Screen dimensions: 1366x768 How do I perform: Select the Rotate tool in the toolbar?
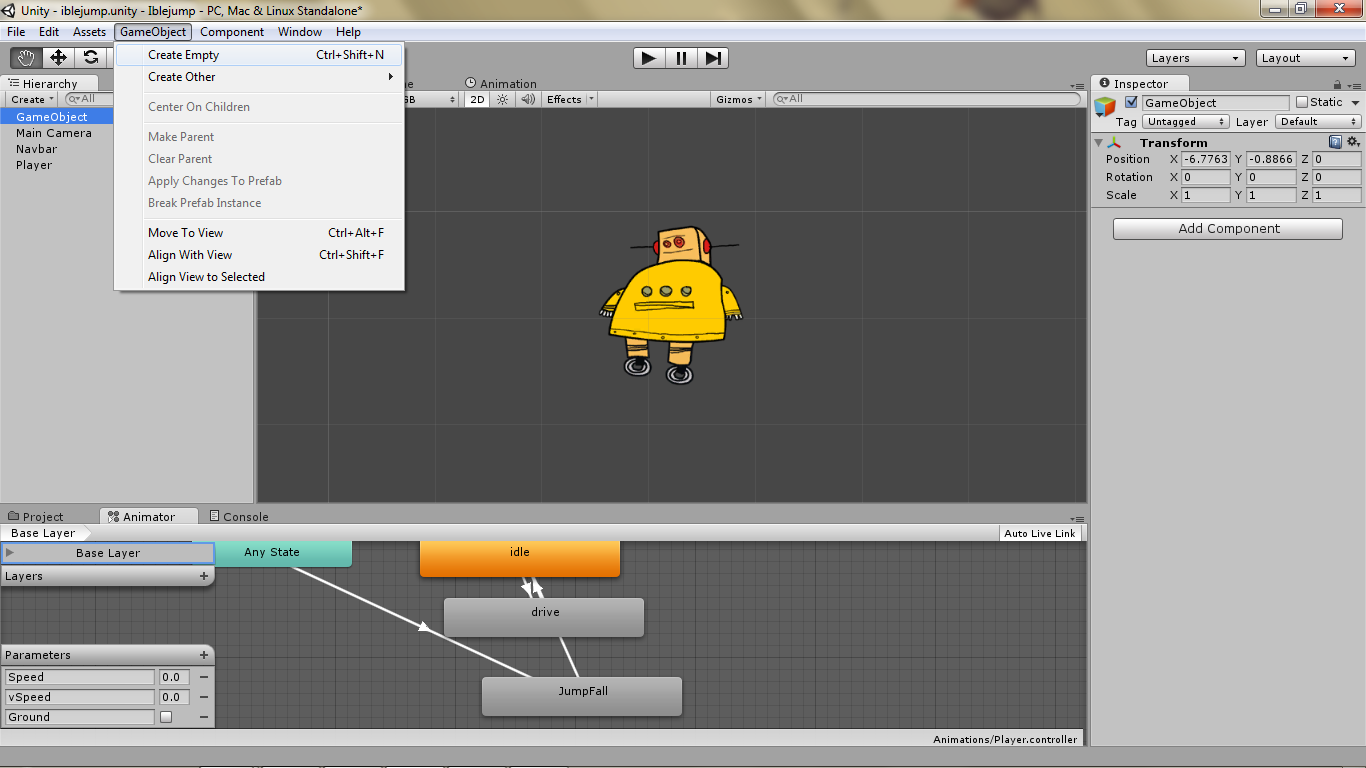(91, 58)
